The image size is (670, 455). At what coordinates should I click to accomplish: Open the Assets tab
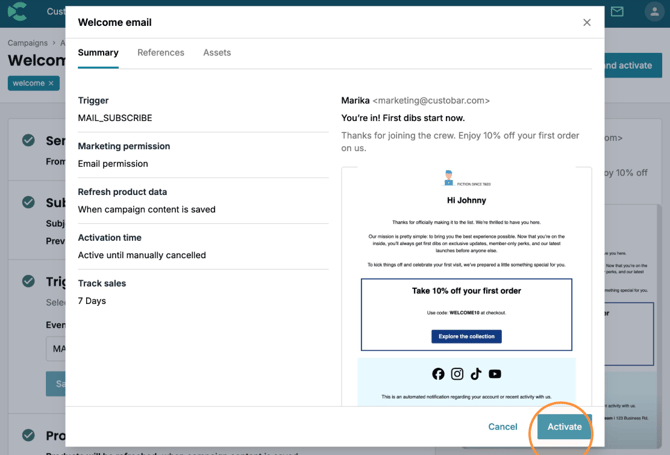(217, 53)
